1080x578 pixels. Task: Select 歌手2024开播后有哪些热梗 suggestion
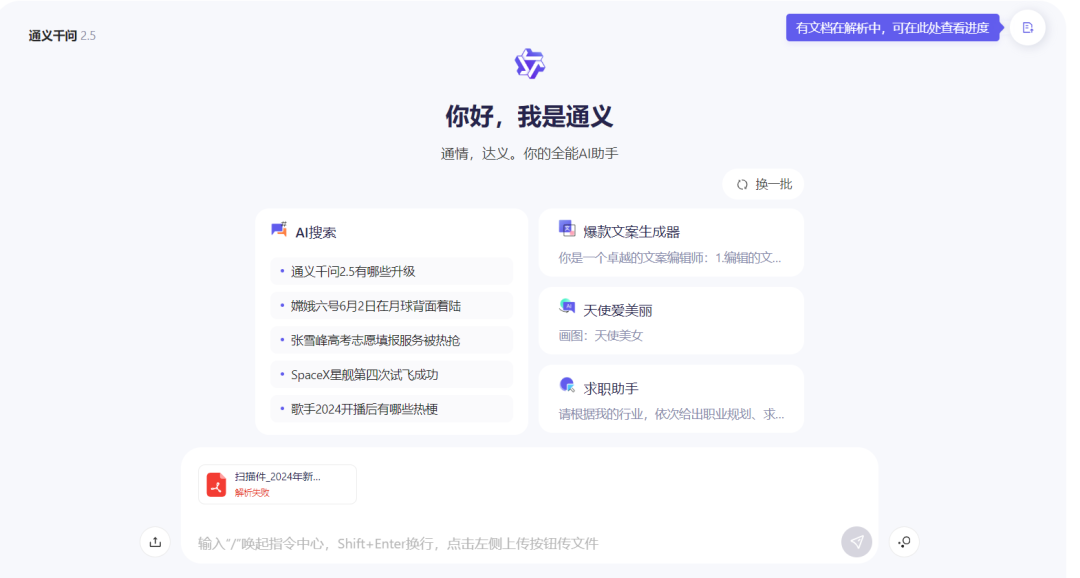point(392,409)
